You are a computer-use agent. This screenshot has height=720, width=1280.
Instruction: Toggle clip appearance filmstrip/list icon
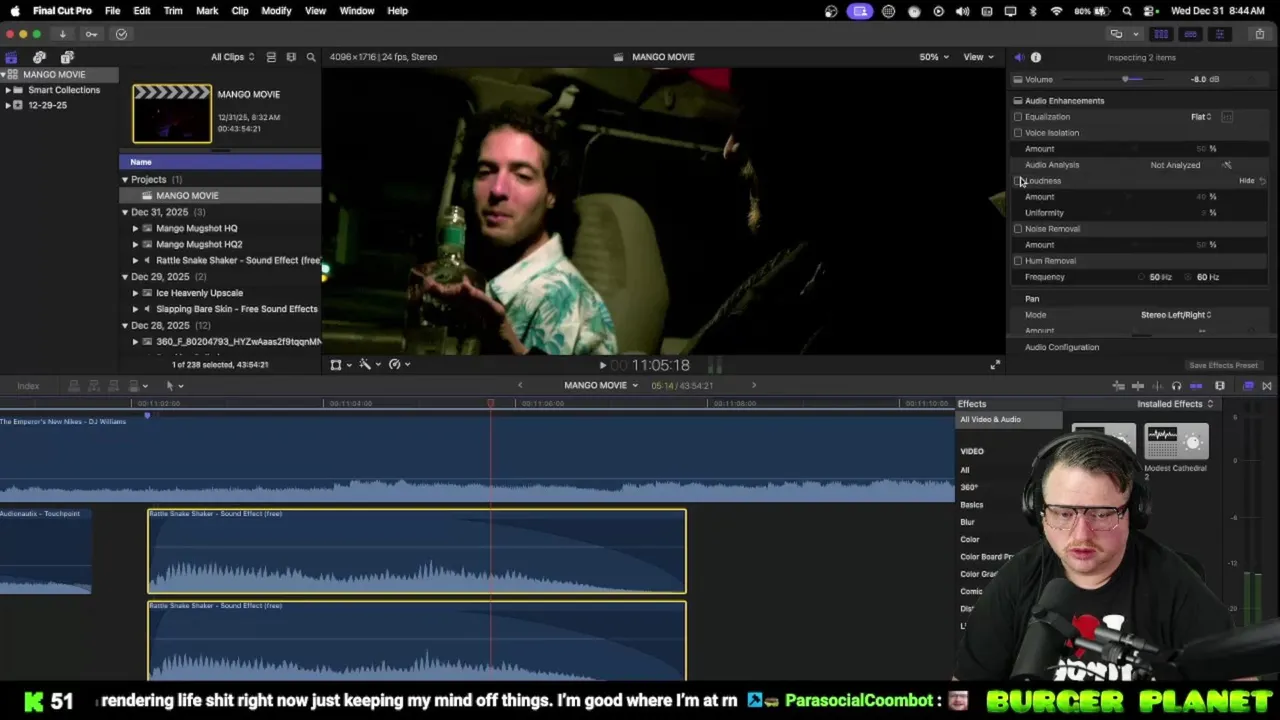tap(271, 57)
